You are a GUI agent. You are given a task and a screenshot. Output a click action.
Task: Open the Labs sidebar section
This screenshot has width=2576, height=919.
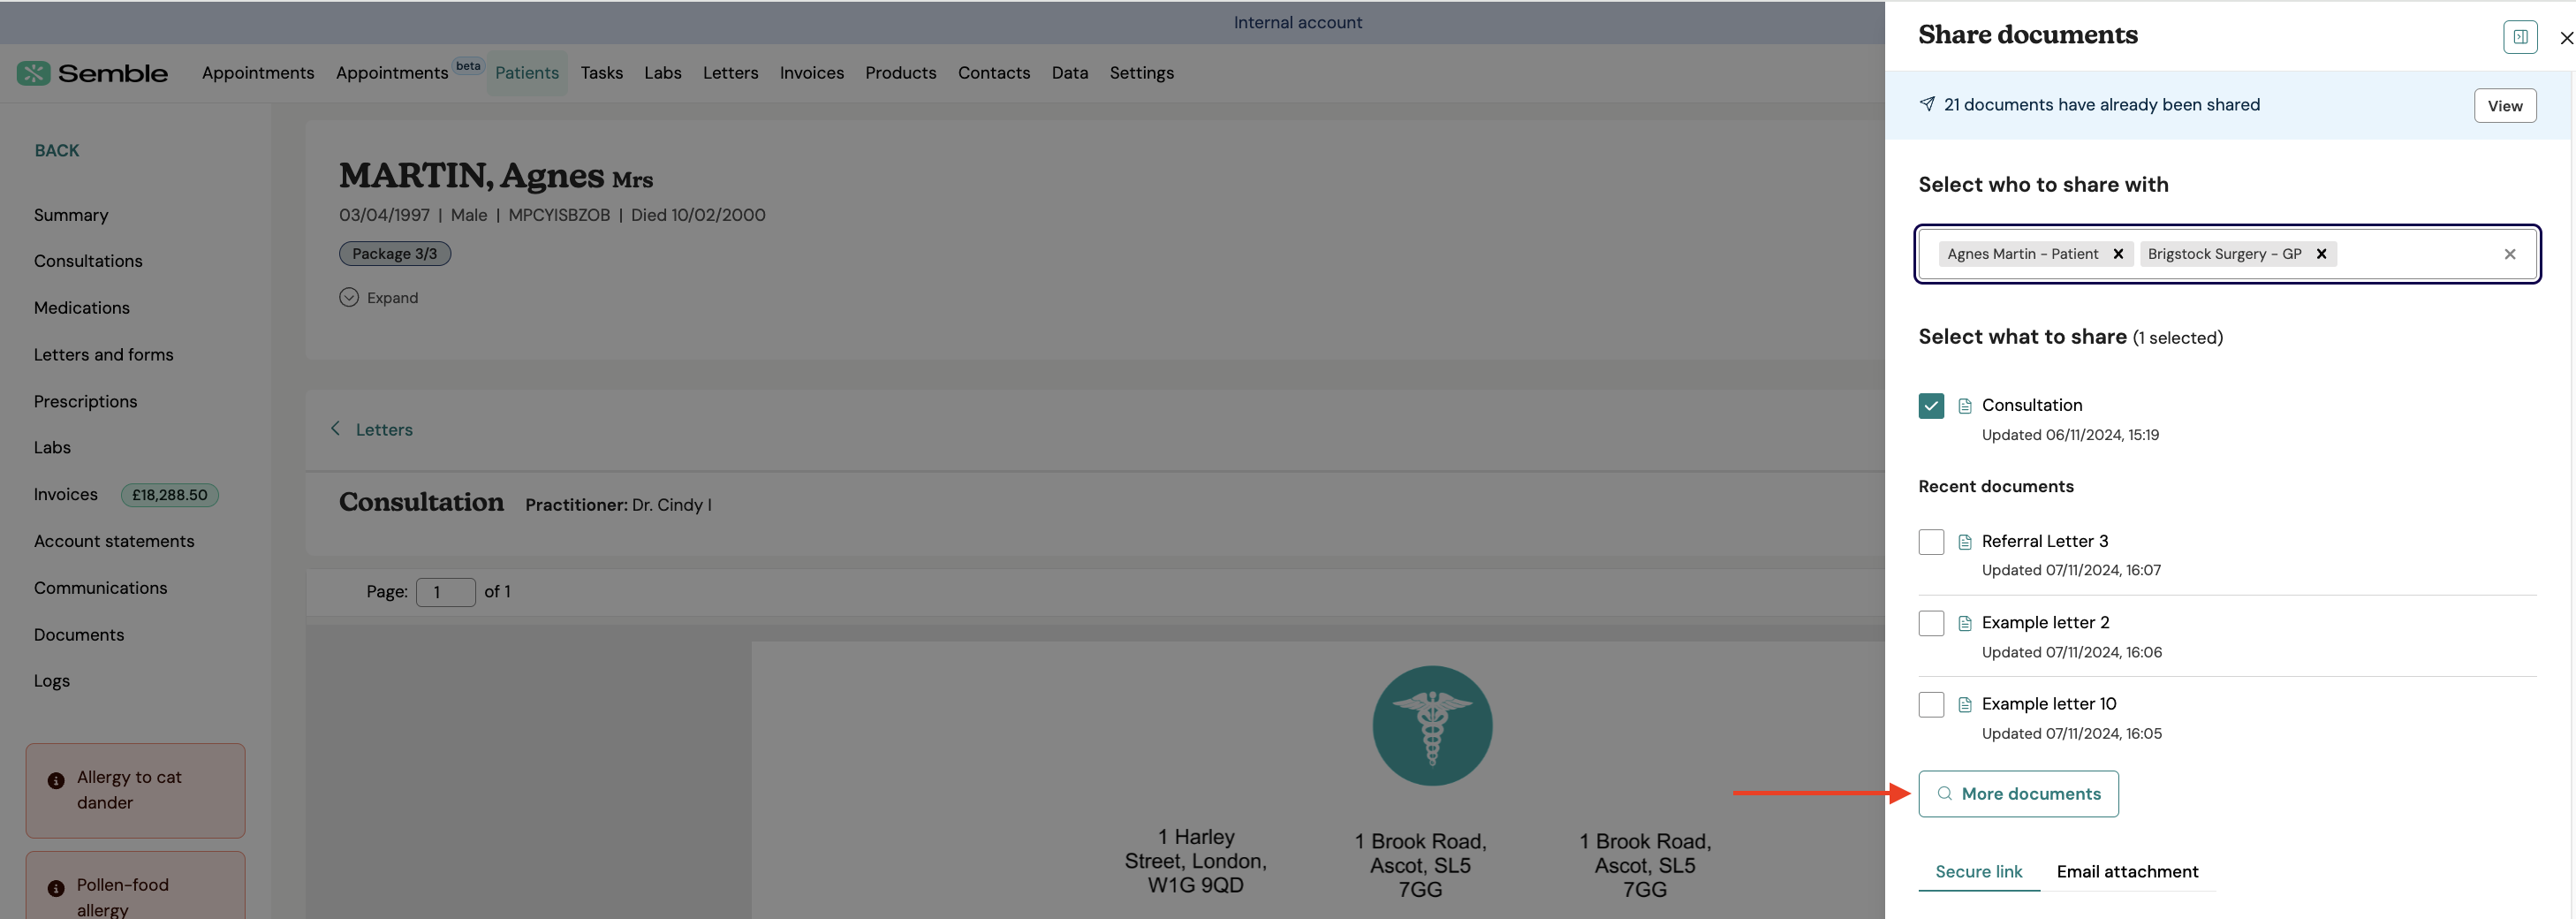pos(52,448)
